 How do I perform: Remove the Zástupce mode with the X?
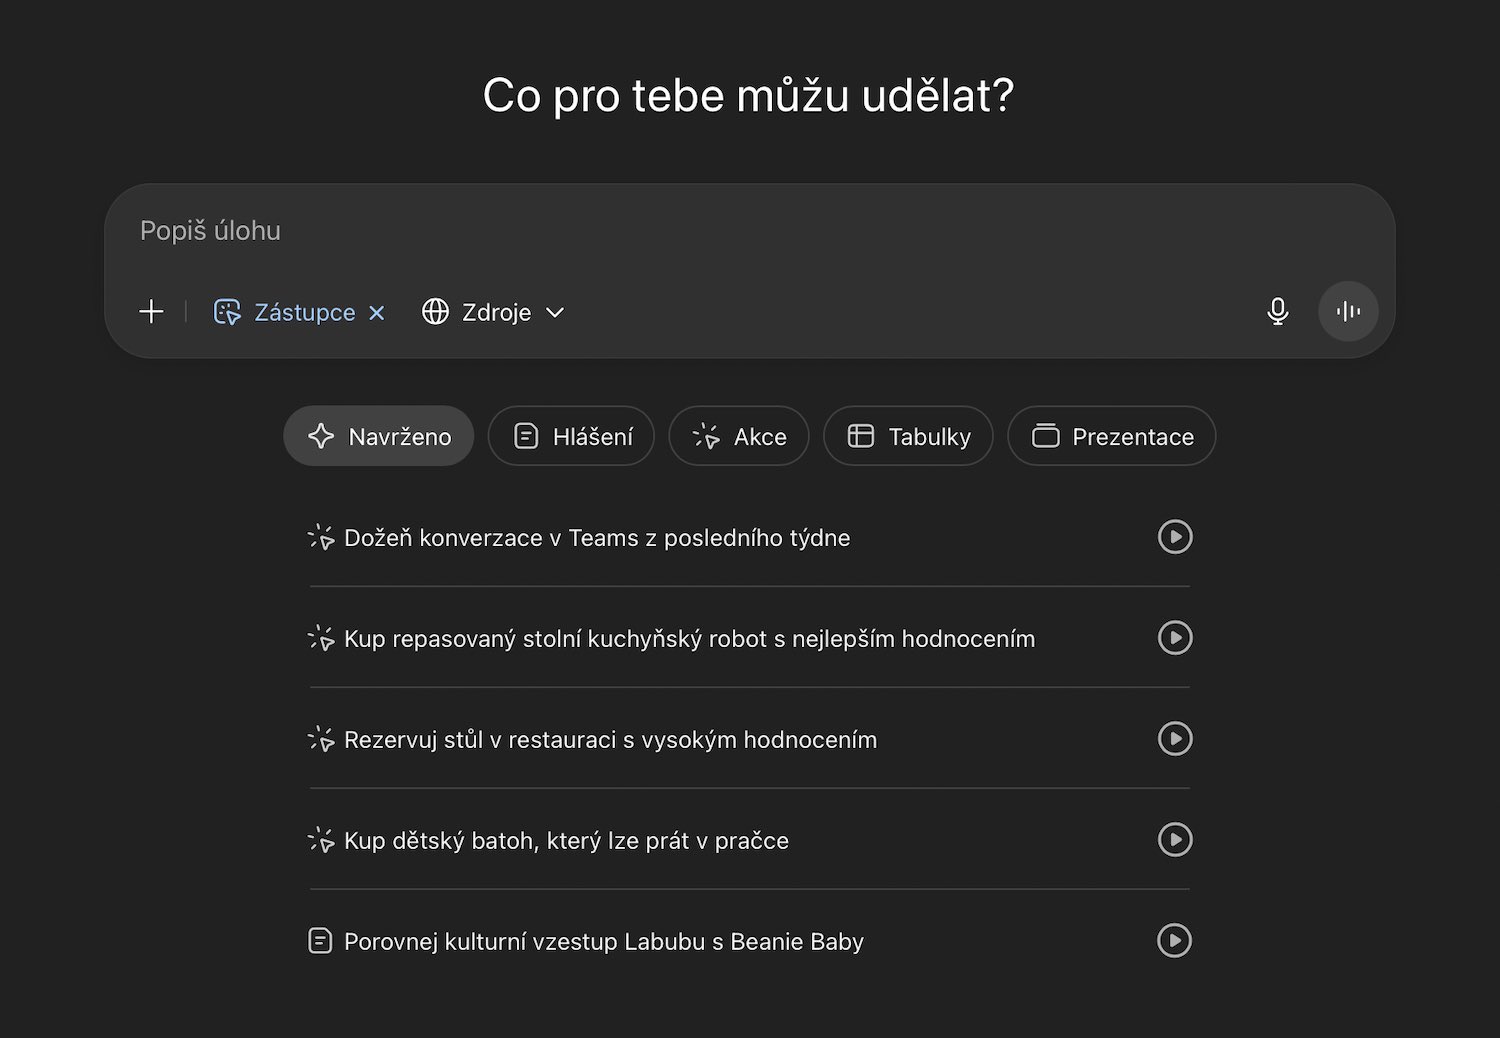click(x=377, y=313)
